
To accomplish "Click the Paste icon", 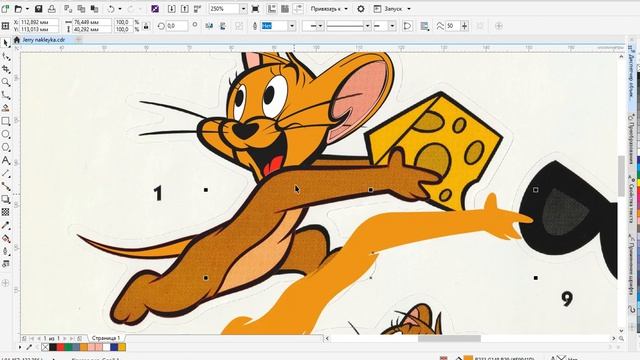I will 94,9.
